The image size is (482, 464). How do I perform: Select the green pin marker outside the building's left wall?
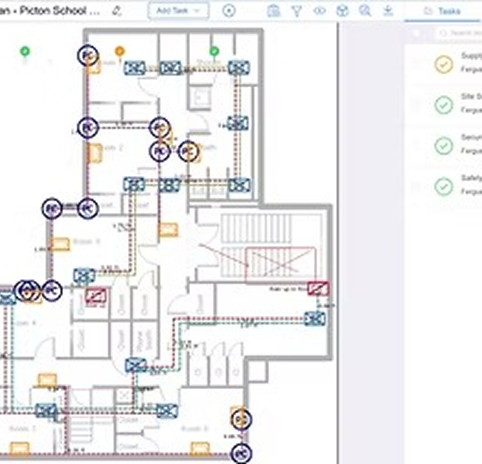point(25,52)
